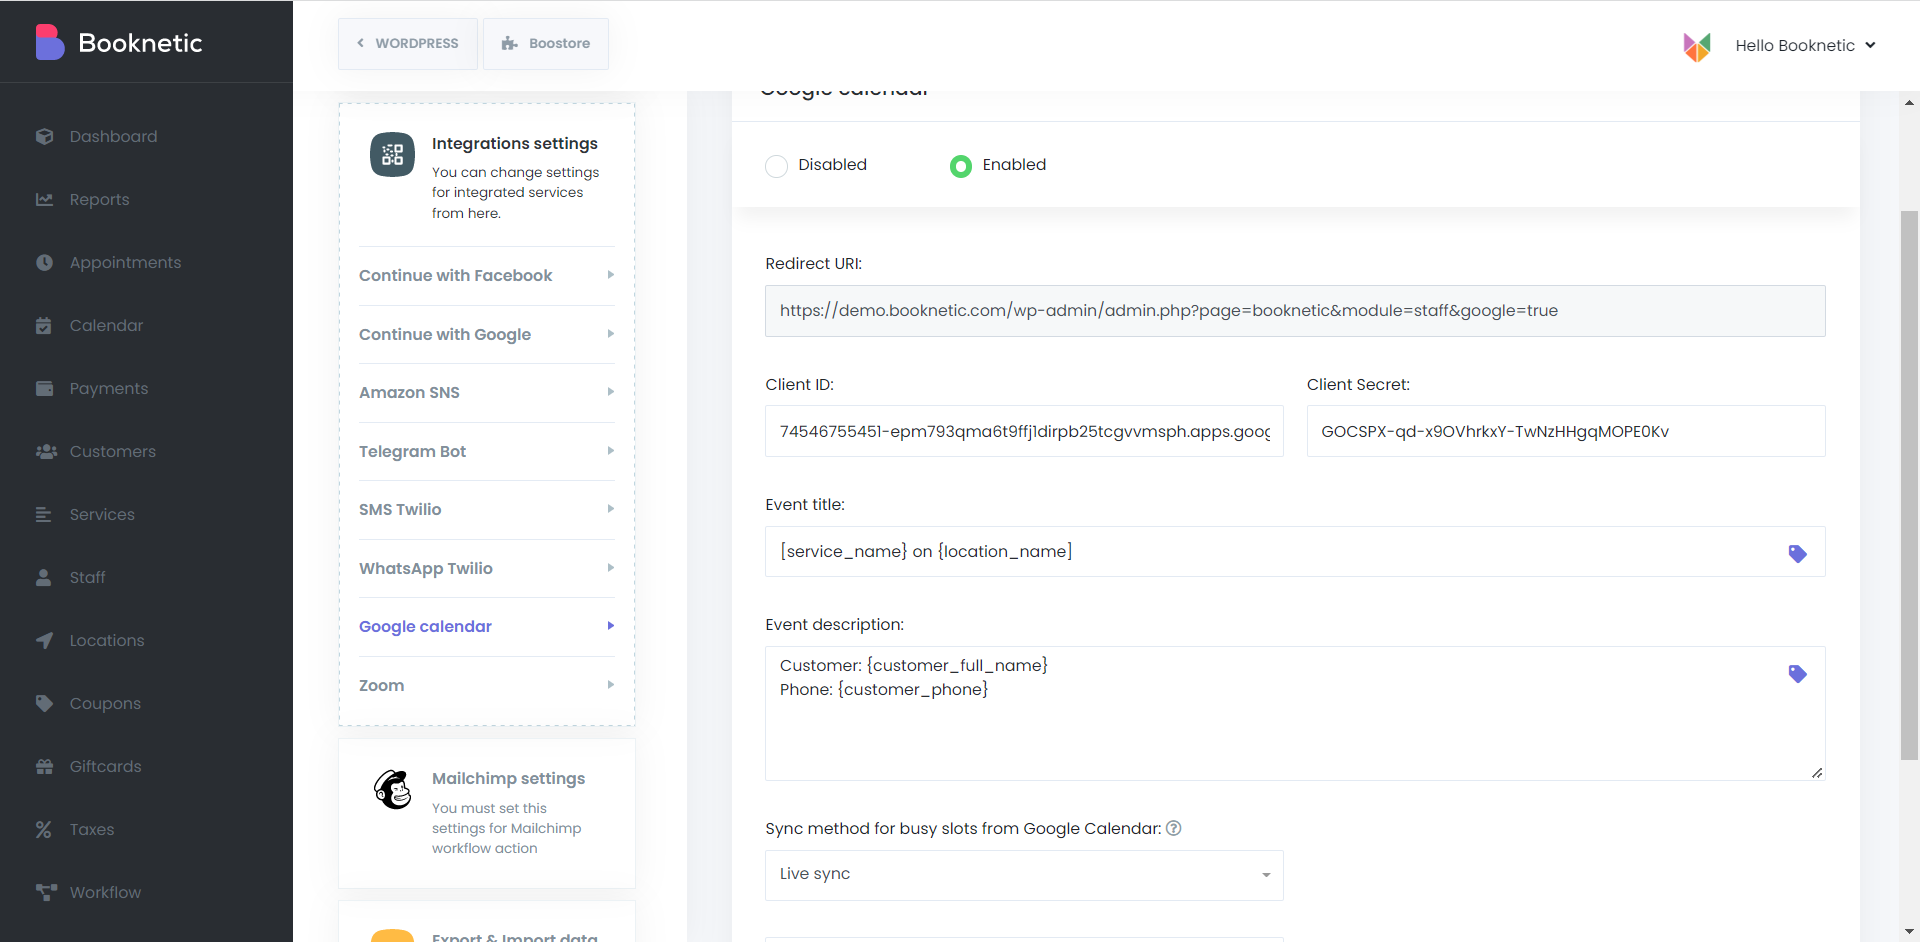Expand the Zoom integration arrow
Viewport: 1920px width, 942px height.
click(x=610, y=685)
